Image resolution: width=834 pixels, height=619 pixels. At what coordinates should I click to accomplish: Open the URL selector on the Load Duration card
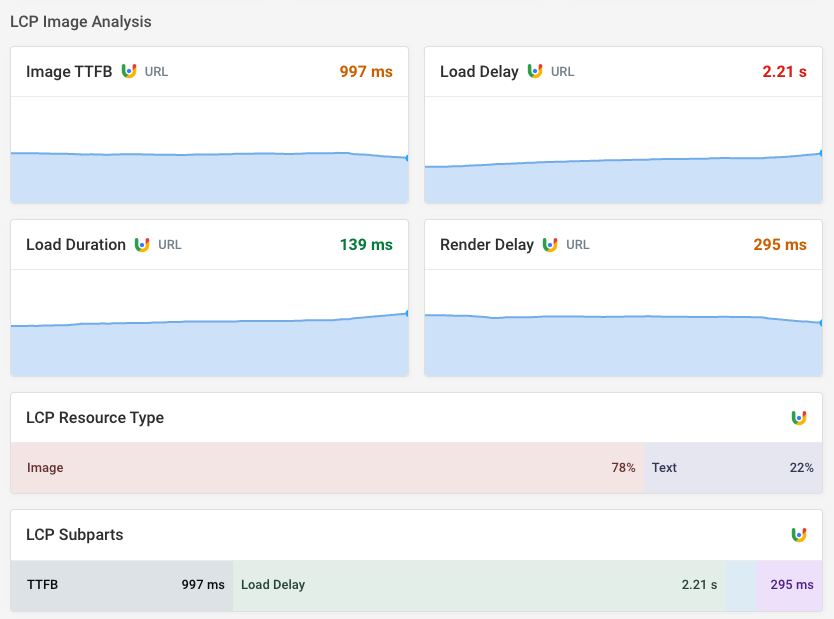coord(169,244)
